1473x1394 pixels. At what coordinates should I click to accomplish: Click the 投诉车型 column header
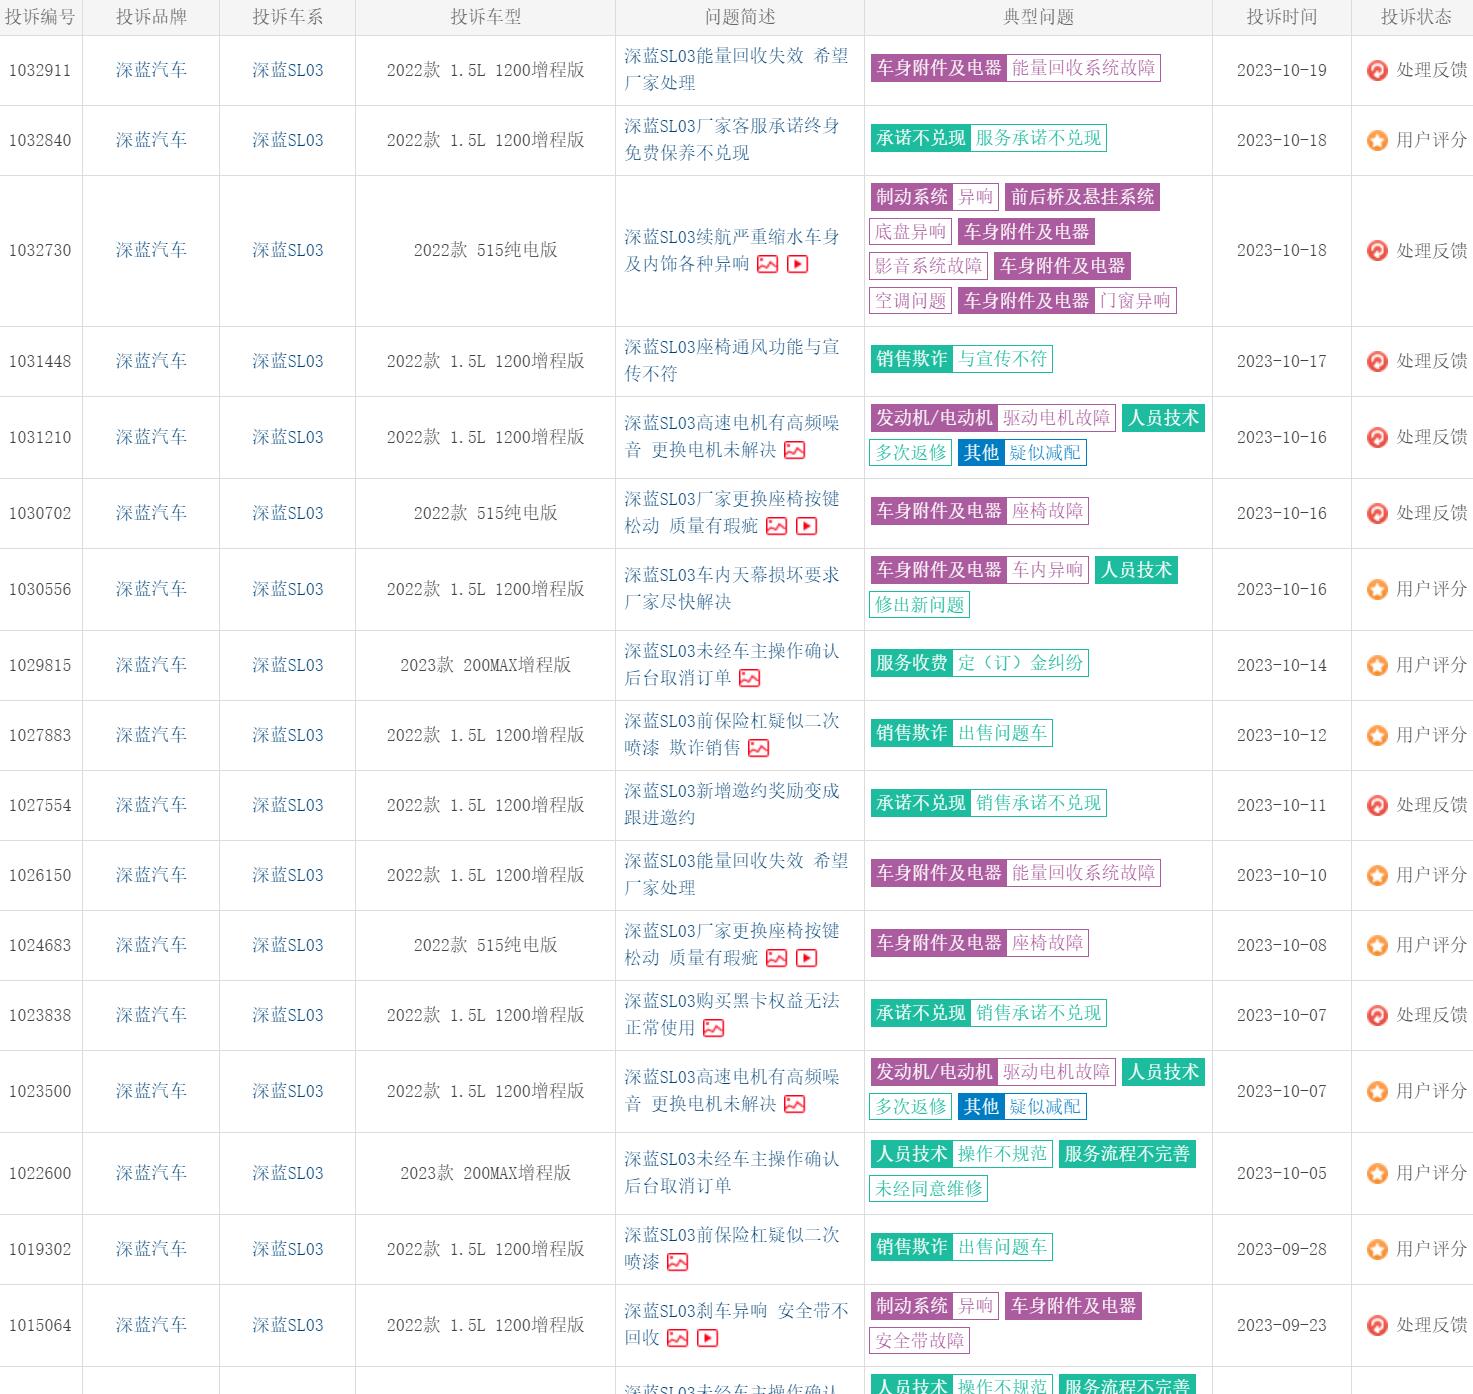point(485,17)
